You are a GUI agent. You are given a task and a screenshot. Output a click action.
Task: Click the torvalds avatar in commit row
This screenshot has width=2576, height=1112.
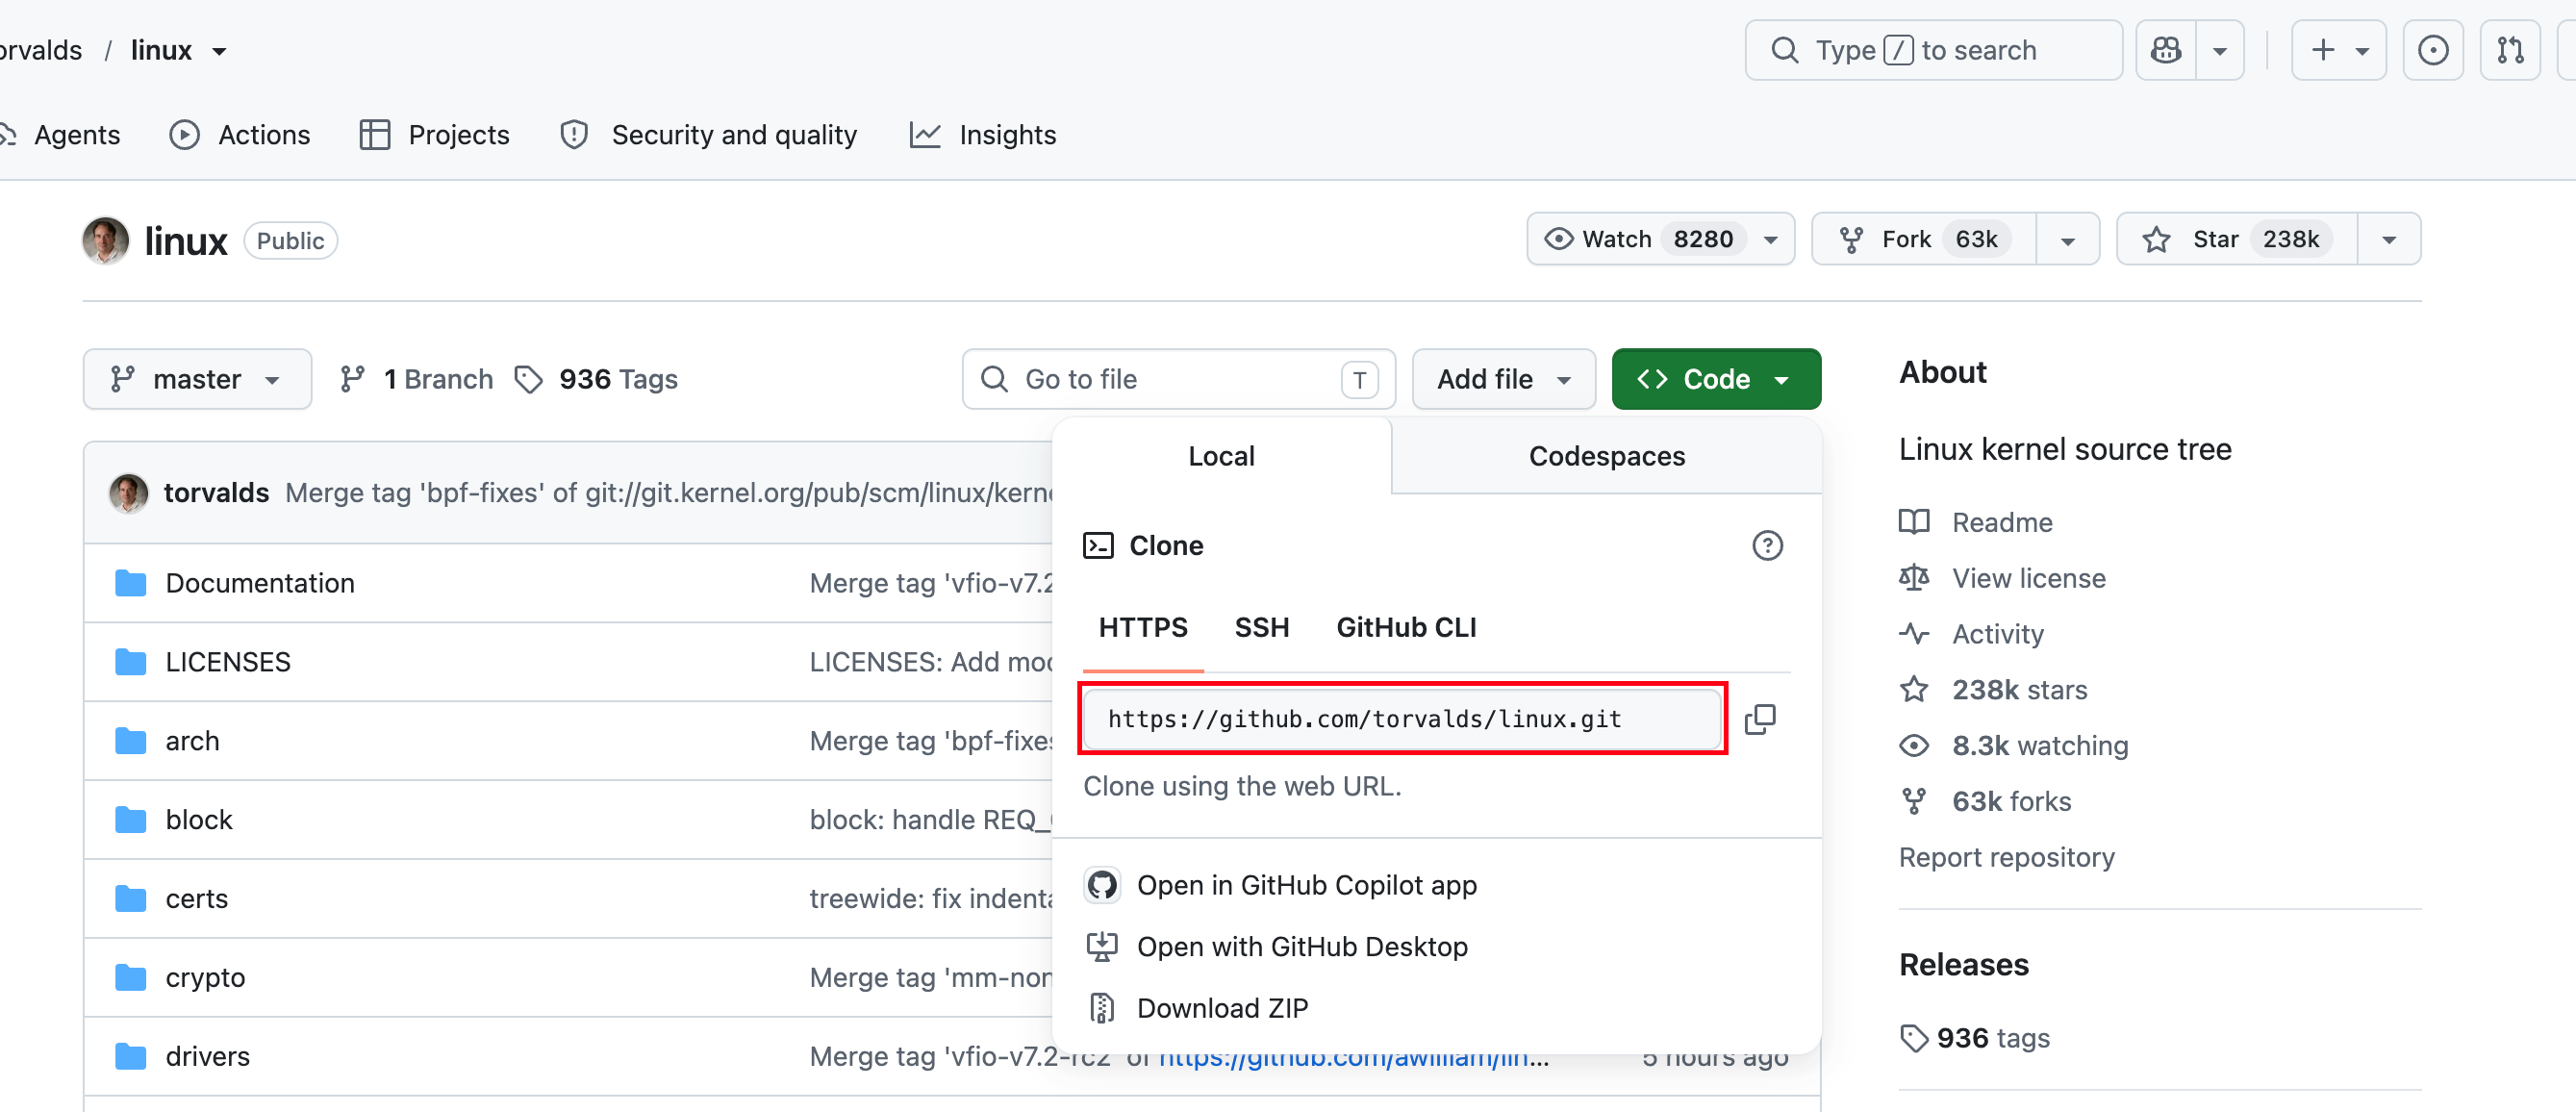(128, 492)
